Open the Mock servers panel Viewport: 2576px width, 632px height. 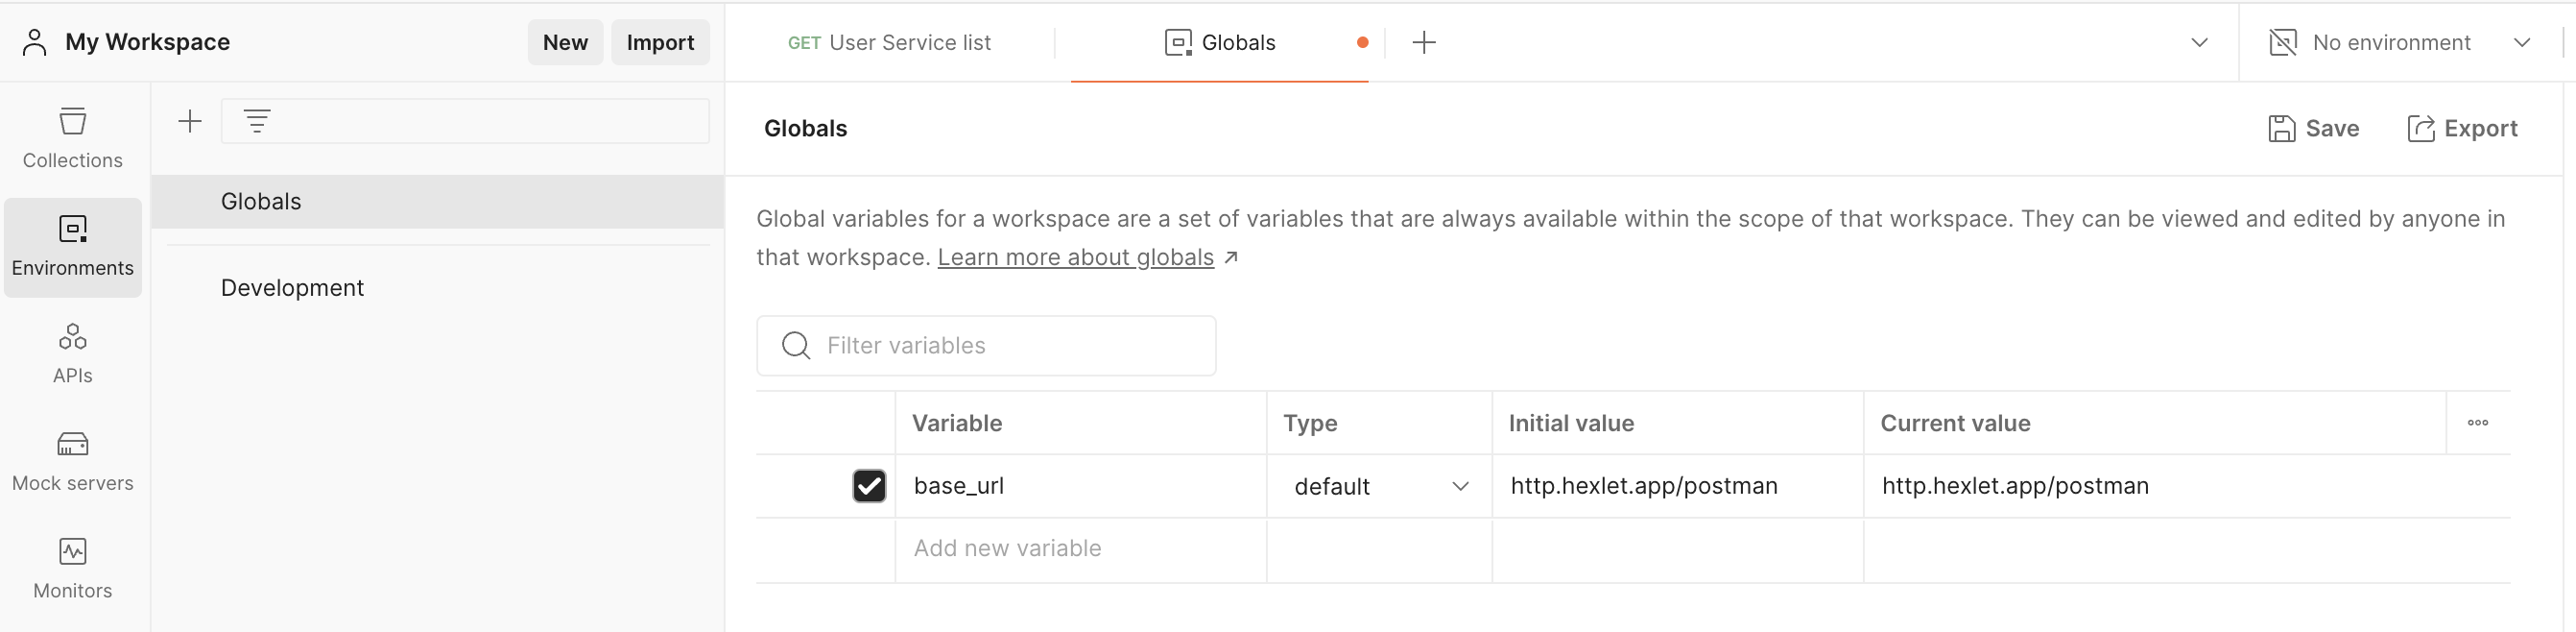72,461
